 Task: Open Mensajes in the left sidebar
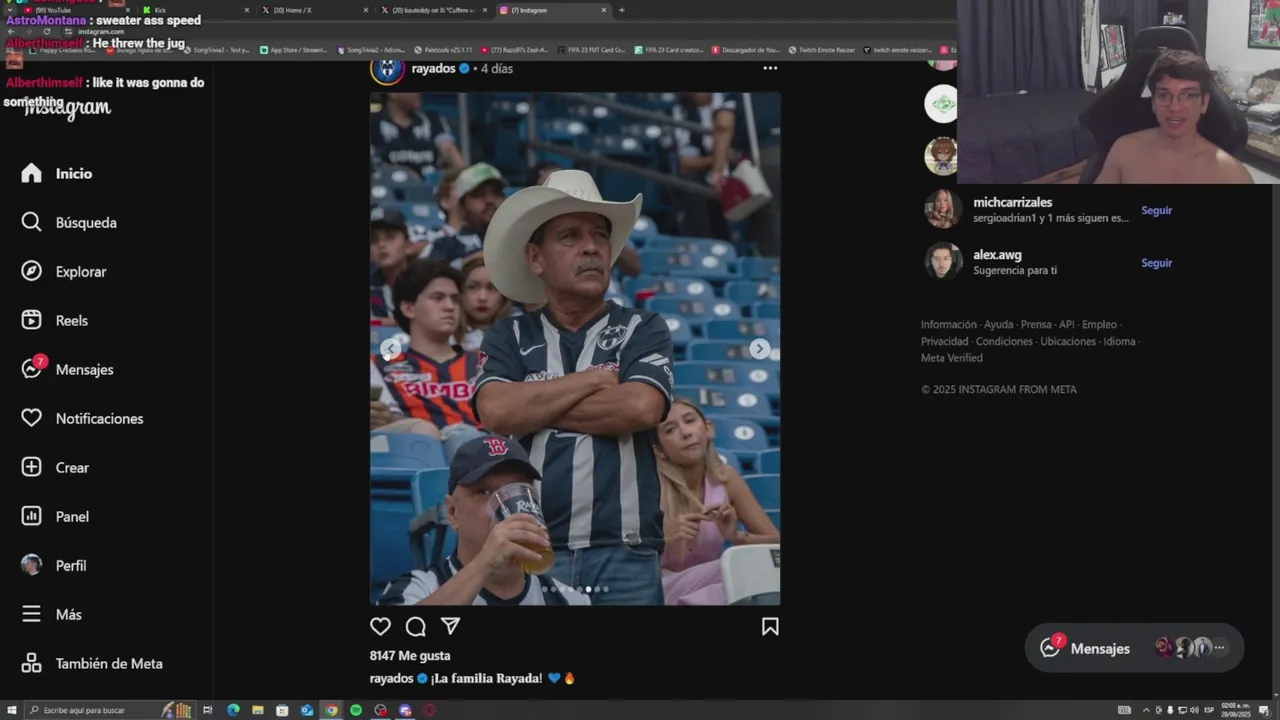[67, 369]
